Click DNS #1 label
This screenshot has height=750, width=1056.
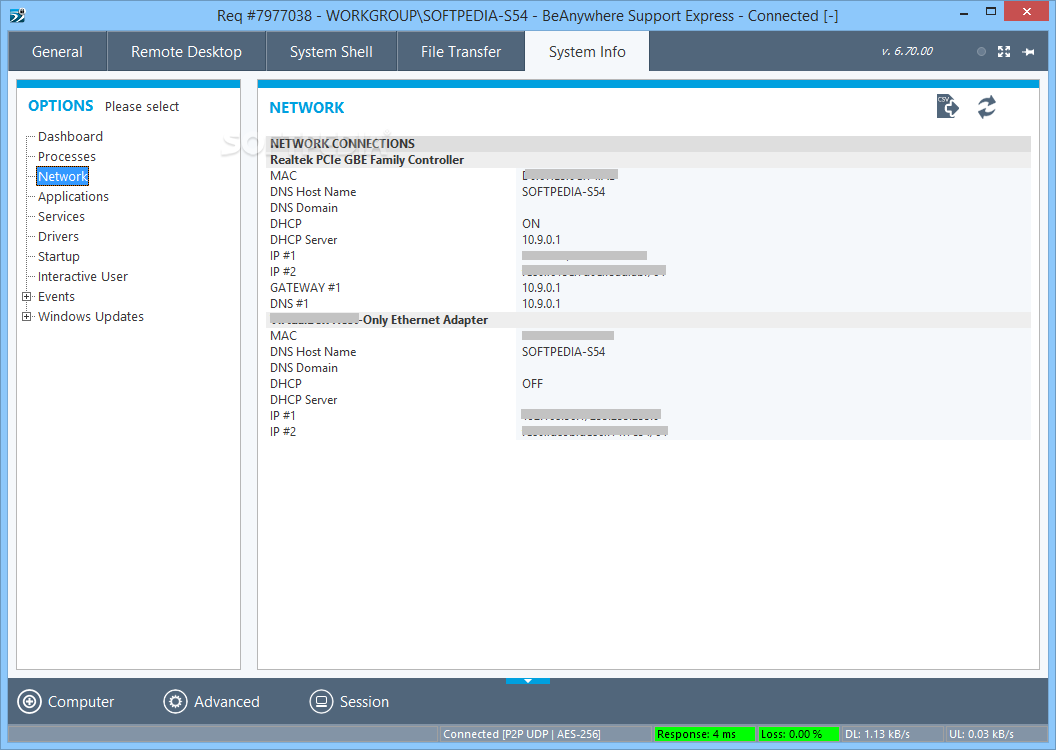click(289, 304)
